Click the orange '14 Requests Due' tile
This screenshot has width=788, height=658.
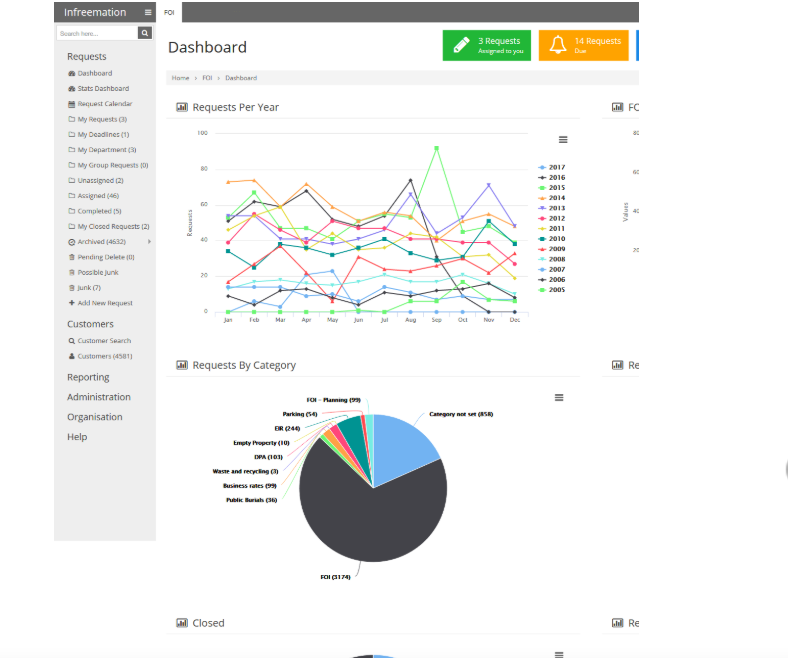tap(583, 46)
